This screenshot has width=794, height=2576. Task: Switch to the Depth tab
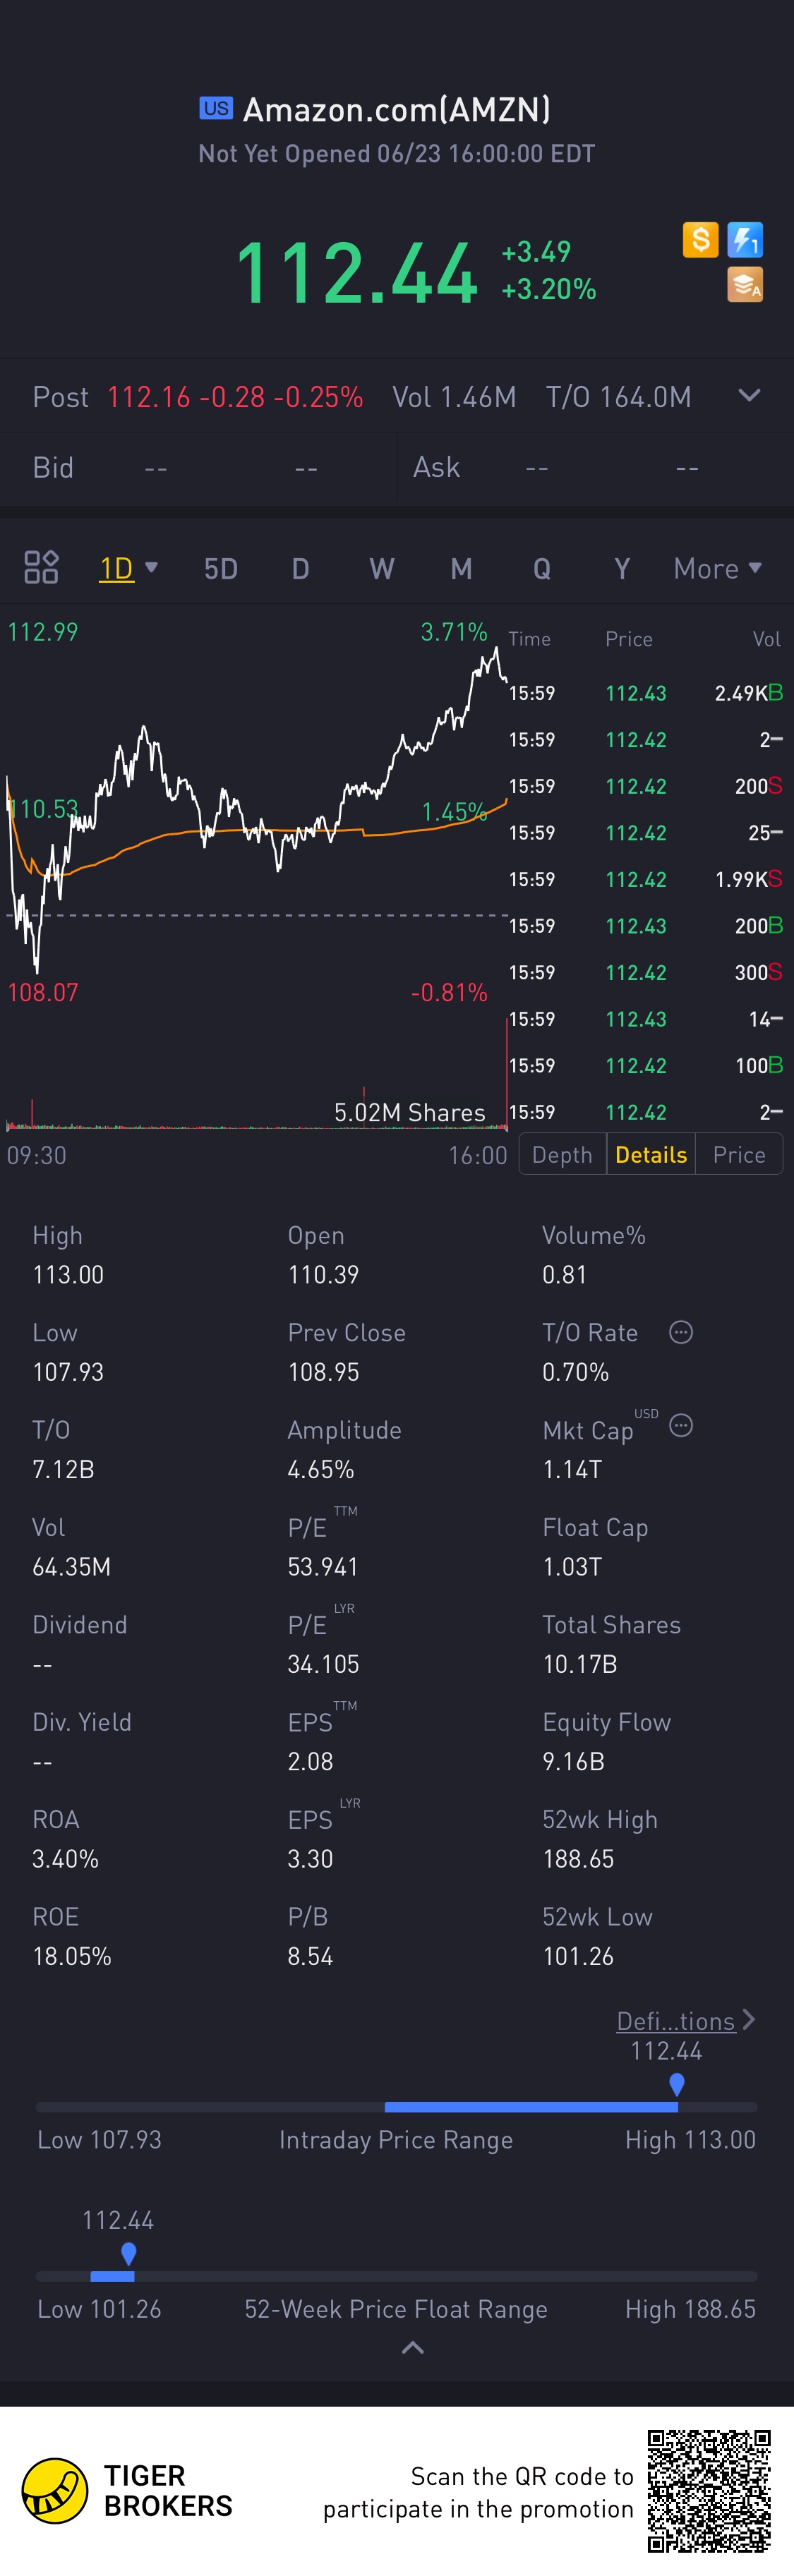pyautogui.click(x=562, y=1155)
